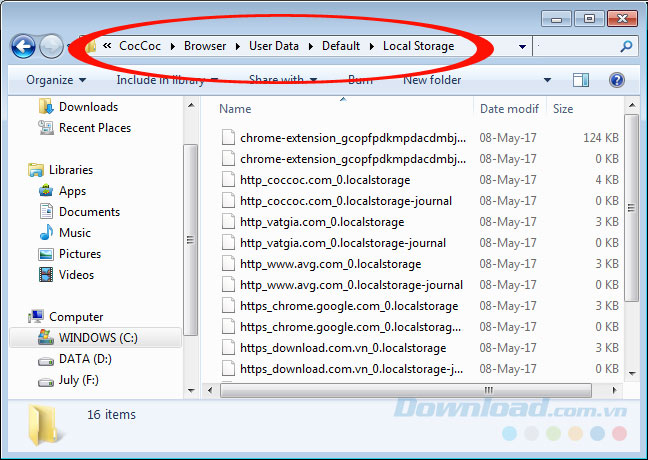Image resolution: width=648 pixels, height=460 pixels.
Task: Select https_download.com.vn_0.localstorage-j... file name
Action: (351, 369)
